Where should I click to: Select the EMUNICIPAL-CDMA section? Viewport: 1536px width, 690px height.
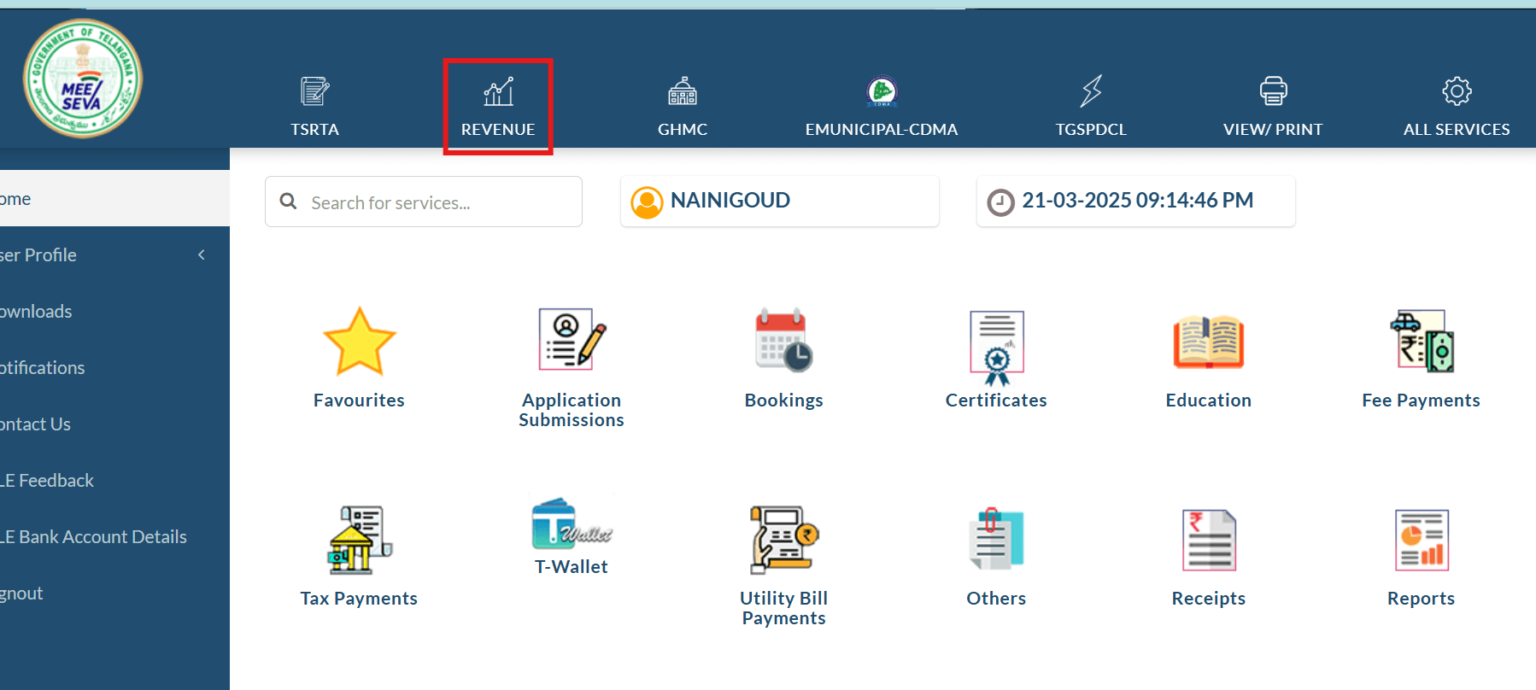pos(881,105)
